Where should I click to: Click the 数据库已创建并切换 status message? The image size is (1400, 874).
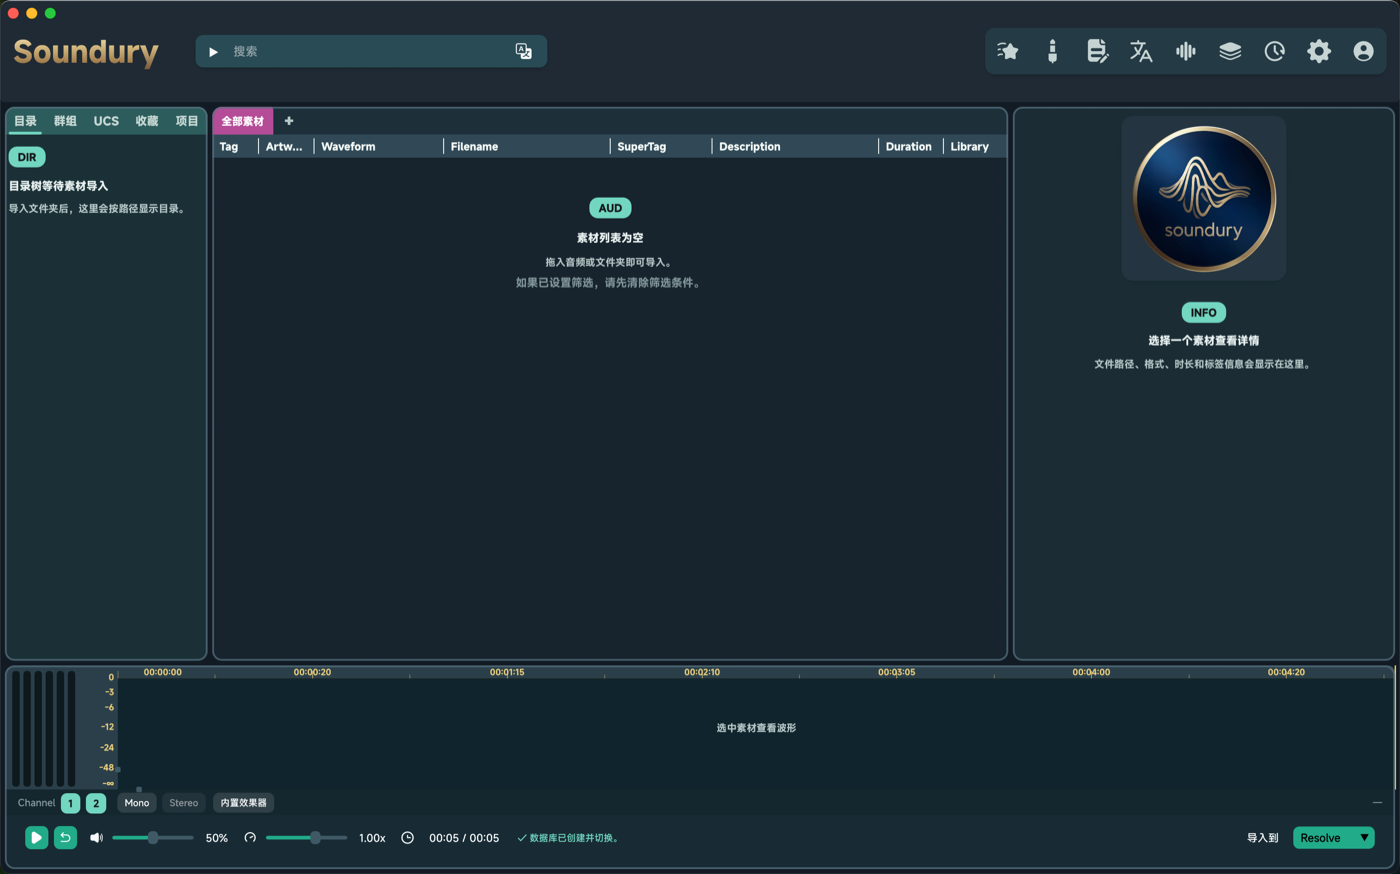click(569, 838)
